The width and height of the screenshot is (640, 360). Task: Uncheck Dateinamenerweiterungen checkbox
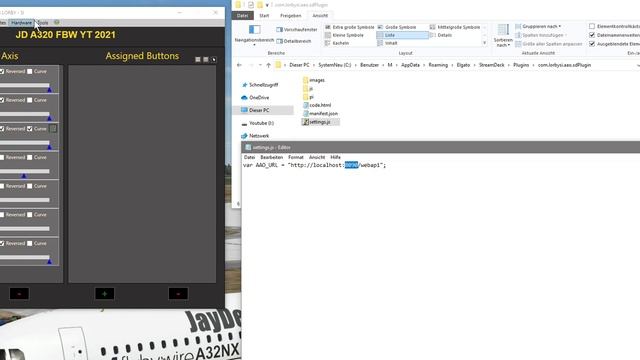point(592,35)
